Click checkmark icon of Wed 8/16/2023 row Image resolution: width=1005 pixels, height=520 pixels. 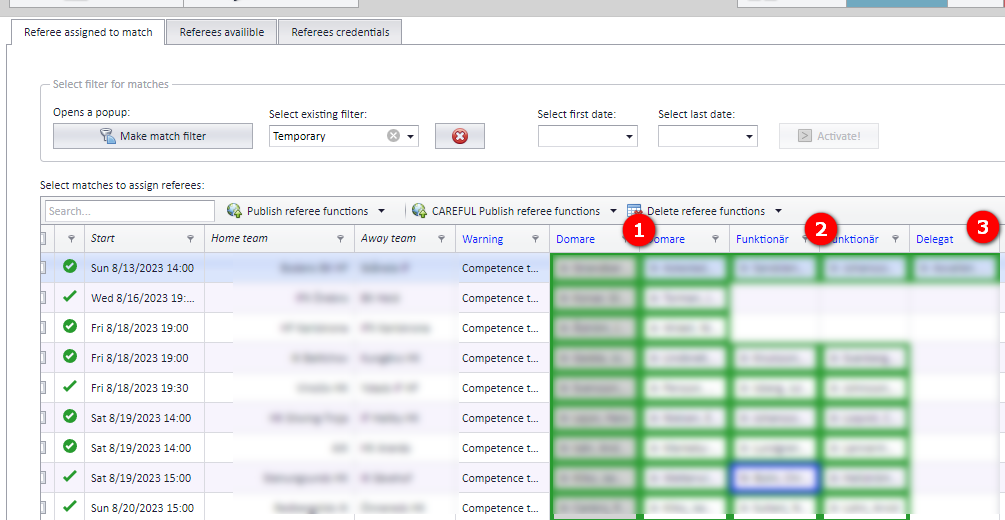click(x=70, y=296)
